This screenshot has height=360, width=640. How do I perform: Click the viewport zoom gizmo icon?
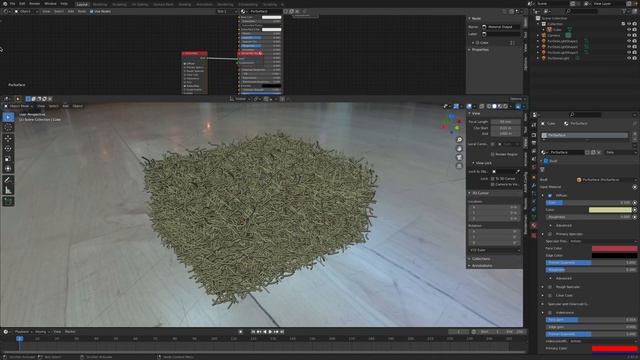[x=459, y=140]
